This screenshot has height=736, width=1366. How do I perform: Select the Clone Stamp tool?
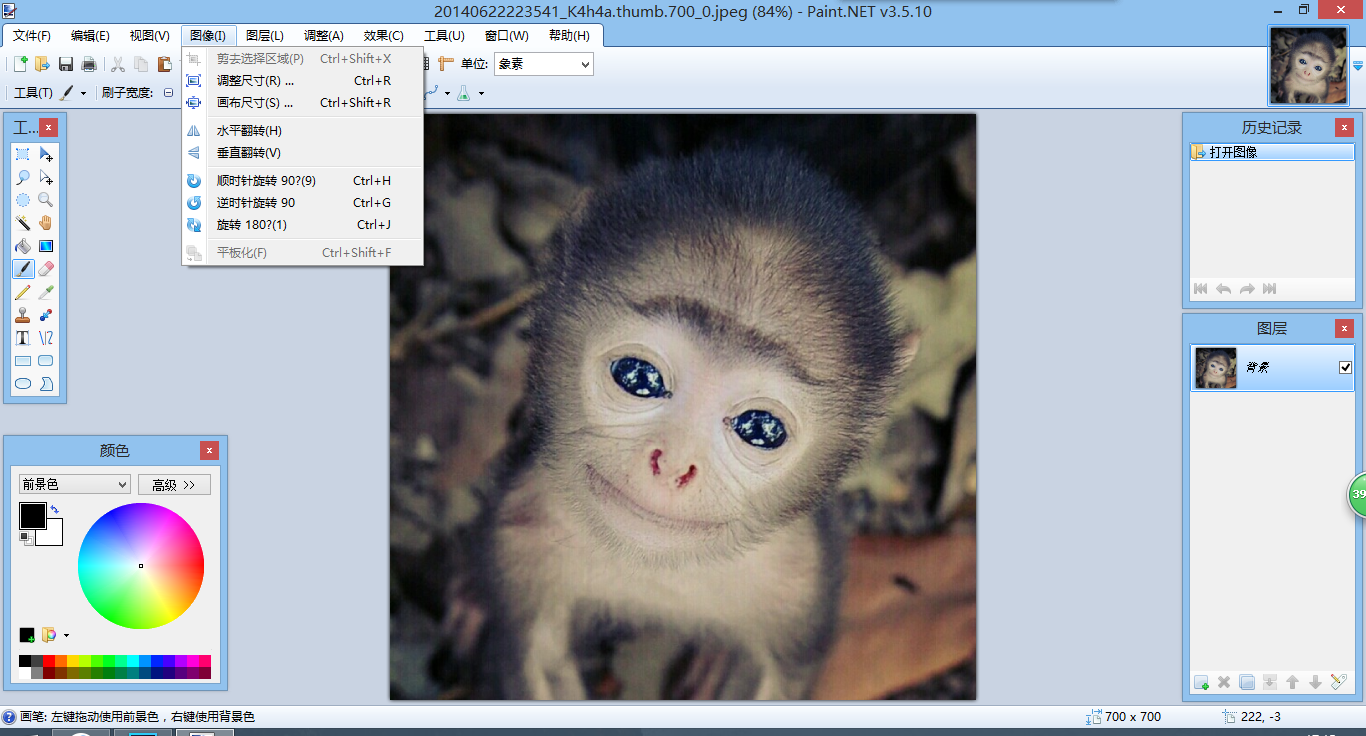[23, 315]
